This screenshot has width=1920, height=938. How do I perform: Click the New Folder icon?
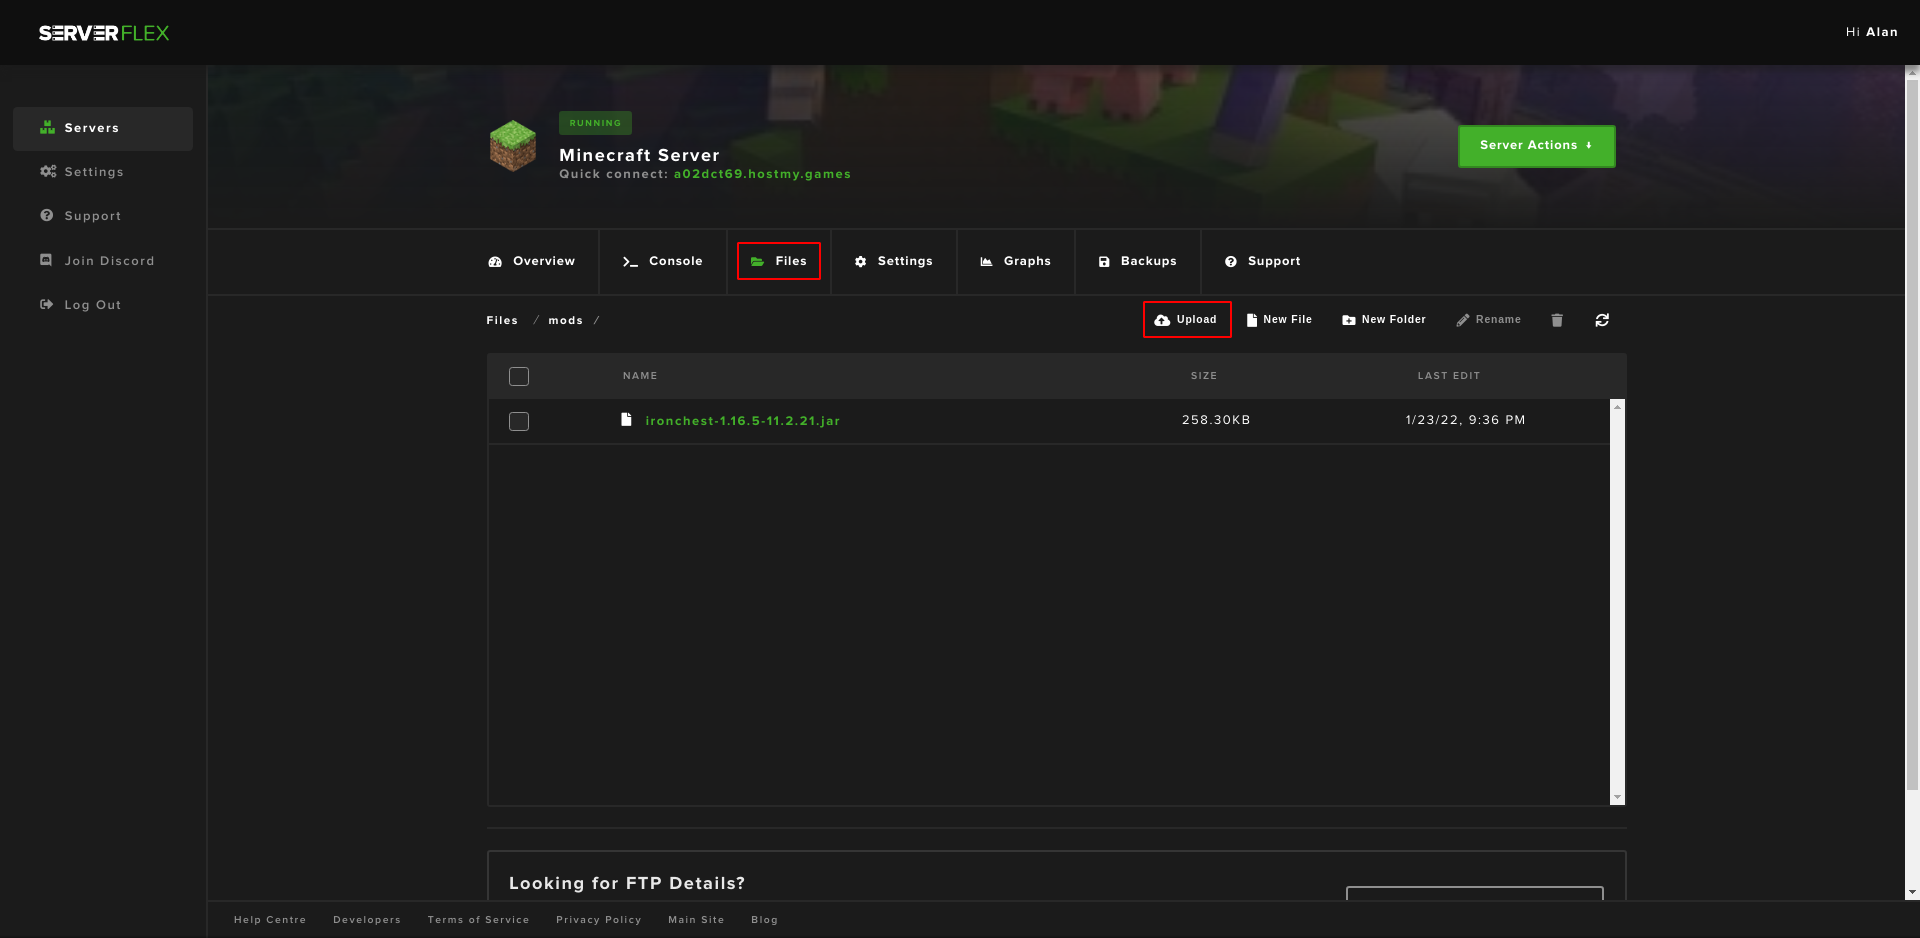pyautogui.click(x=1349, y=320)
